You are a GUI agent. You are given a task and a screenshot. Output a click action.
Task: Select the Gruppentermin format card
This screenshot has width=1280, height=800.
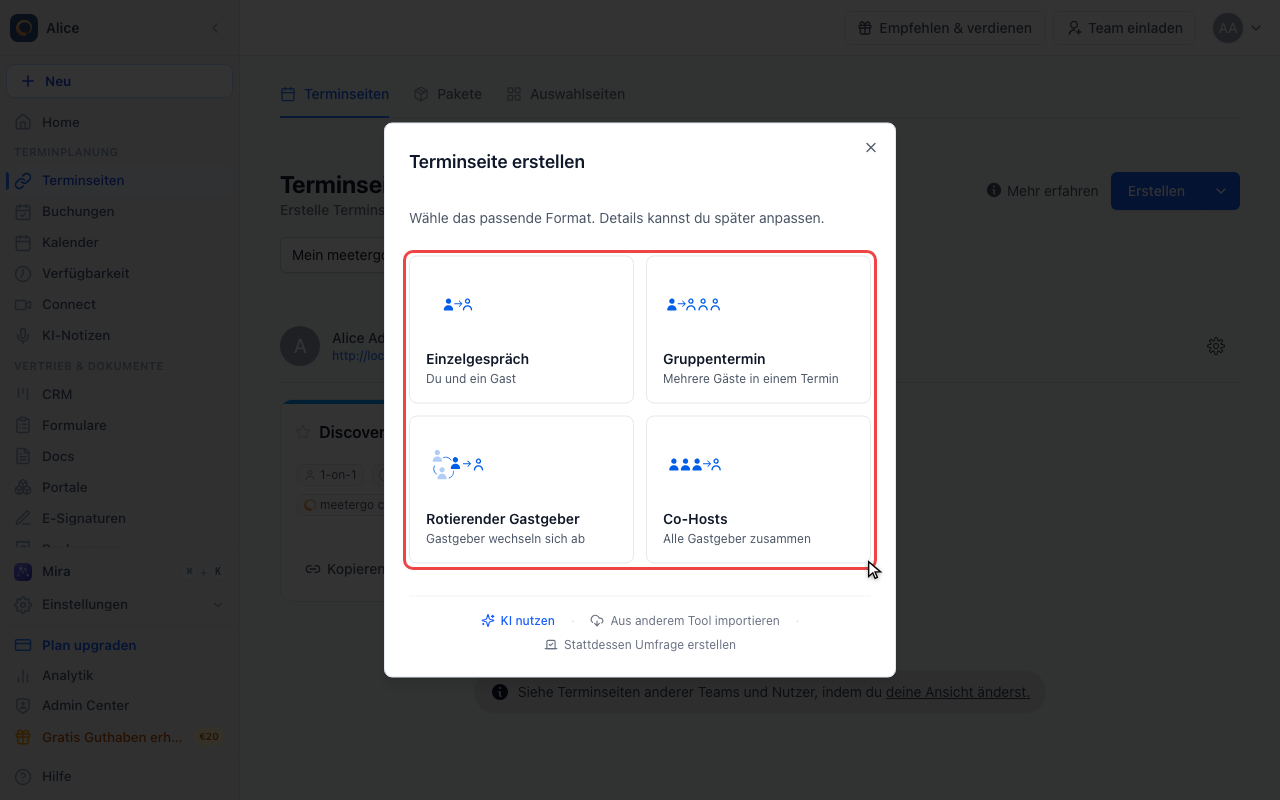(758, 329)
